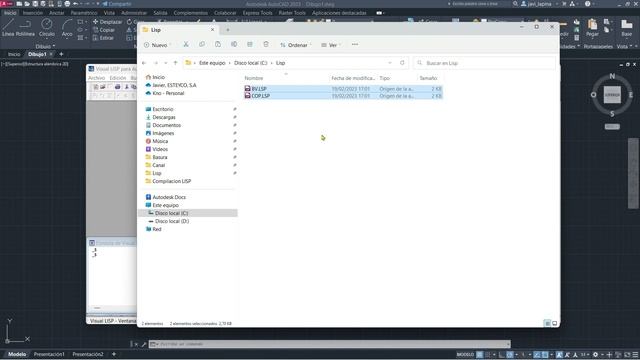
Task: Add a new Explorer tab with plus
Action: 228,30
